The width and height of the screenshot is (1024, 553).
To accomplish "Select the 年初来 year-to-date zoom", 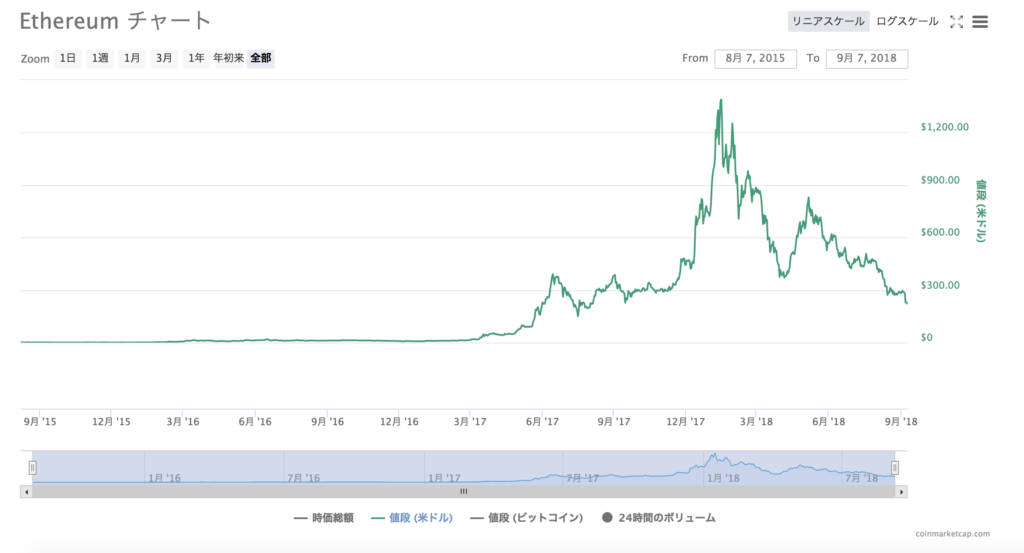I will click(x=228, y=58).
